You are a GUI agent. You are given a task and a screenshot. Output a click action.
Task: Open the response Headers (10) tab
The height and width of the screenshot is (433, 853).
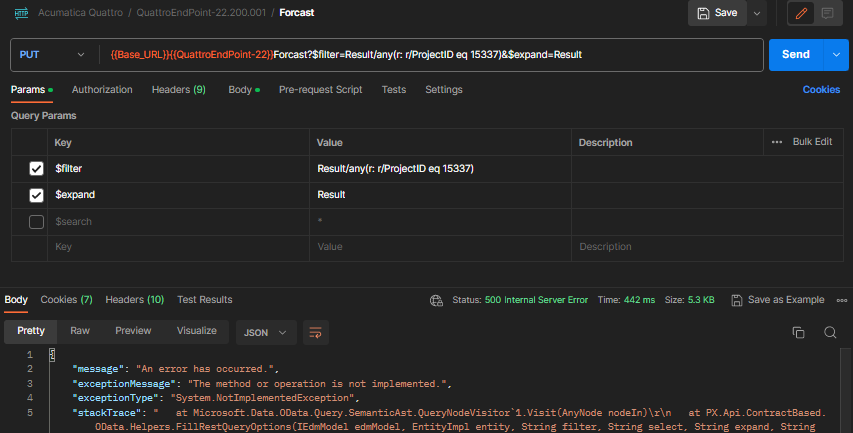tap(134, 300)
